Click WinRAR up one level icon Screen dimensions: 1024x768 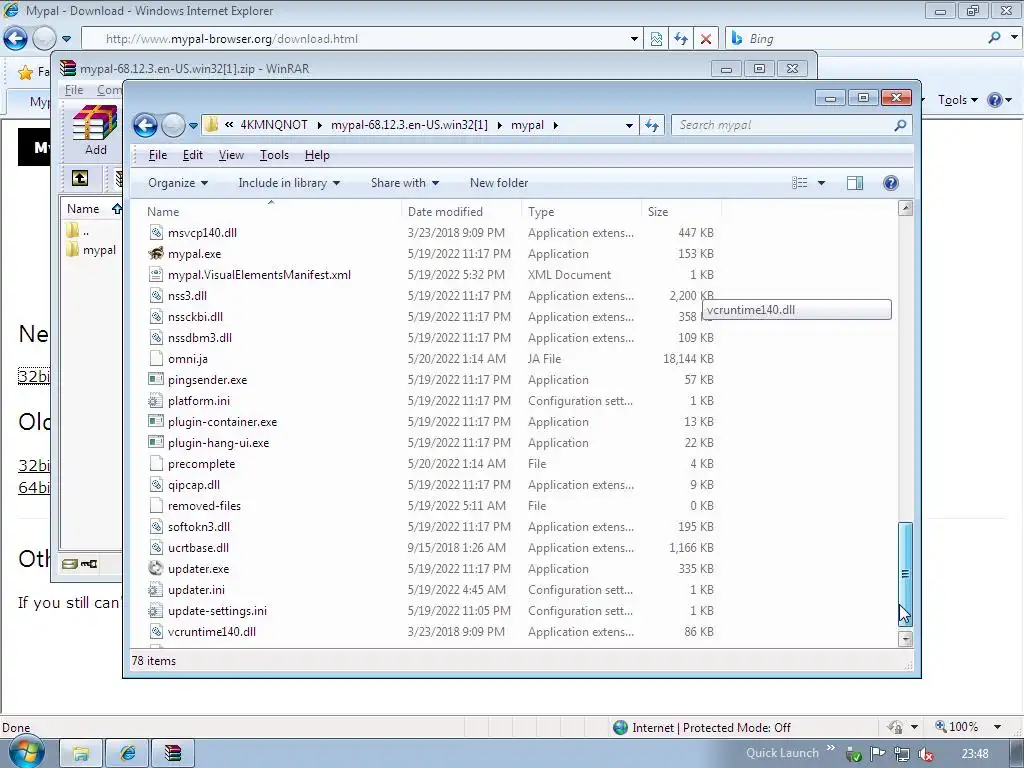tap(80, 178)
